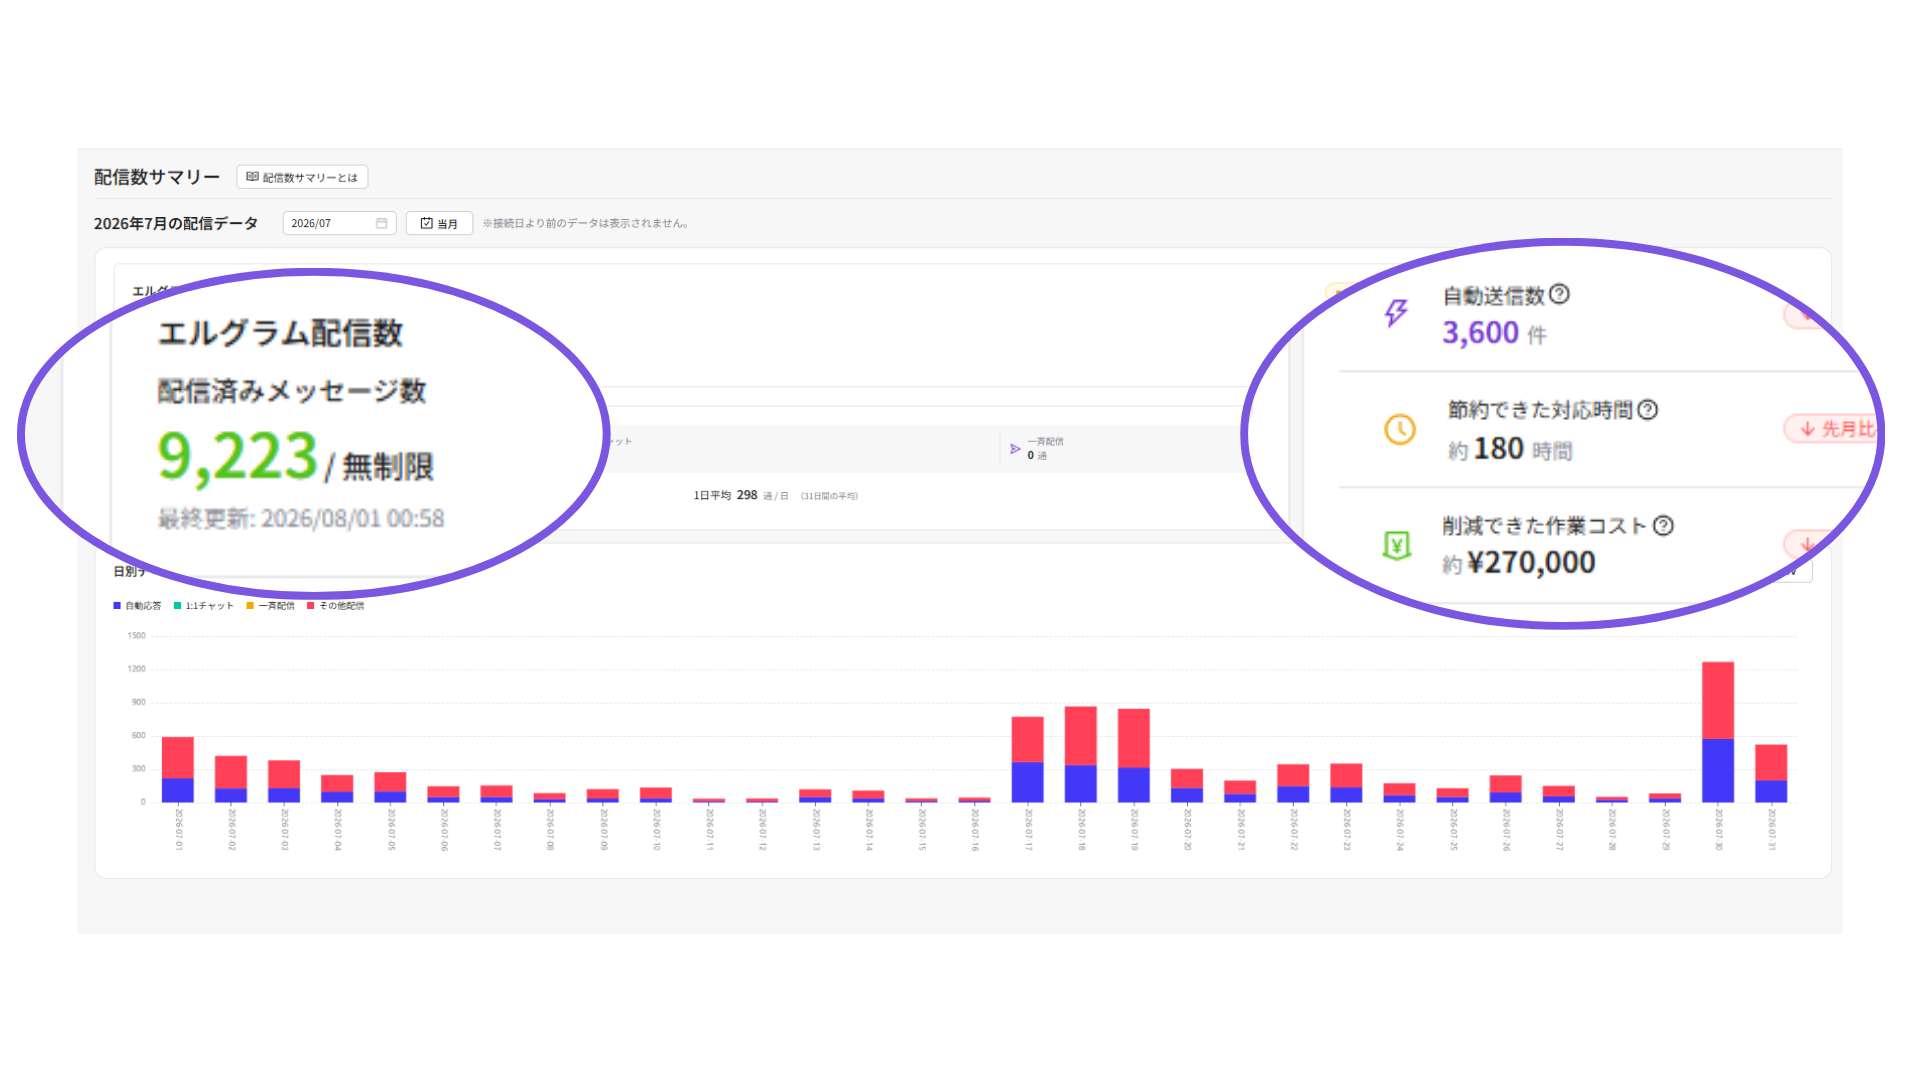The height and width of the screenshot is (1080, 1920).
Task: Toggle the 一斉配信 legend item
Action: click(x=271, y=606)
